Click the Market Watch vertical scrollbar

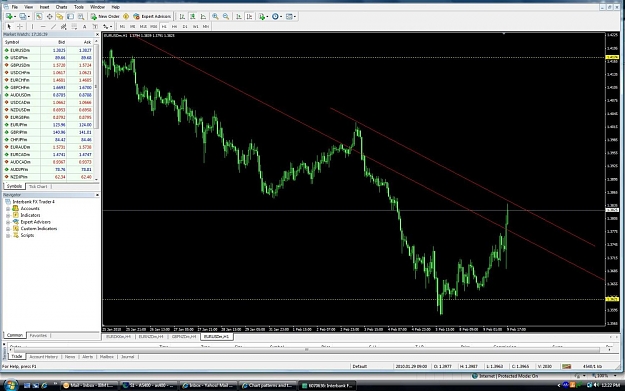[96, 110]
